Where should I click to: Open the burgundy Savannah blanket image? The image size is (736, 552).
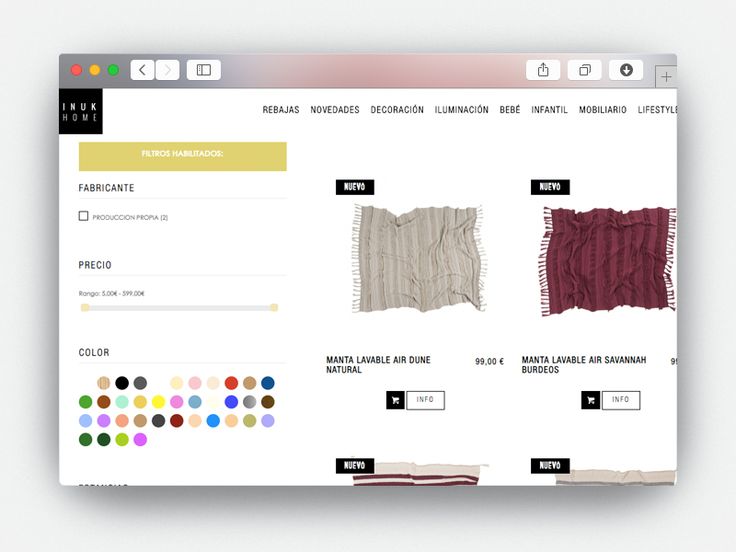tap(608, 261)
